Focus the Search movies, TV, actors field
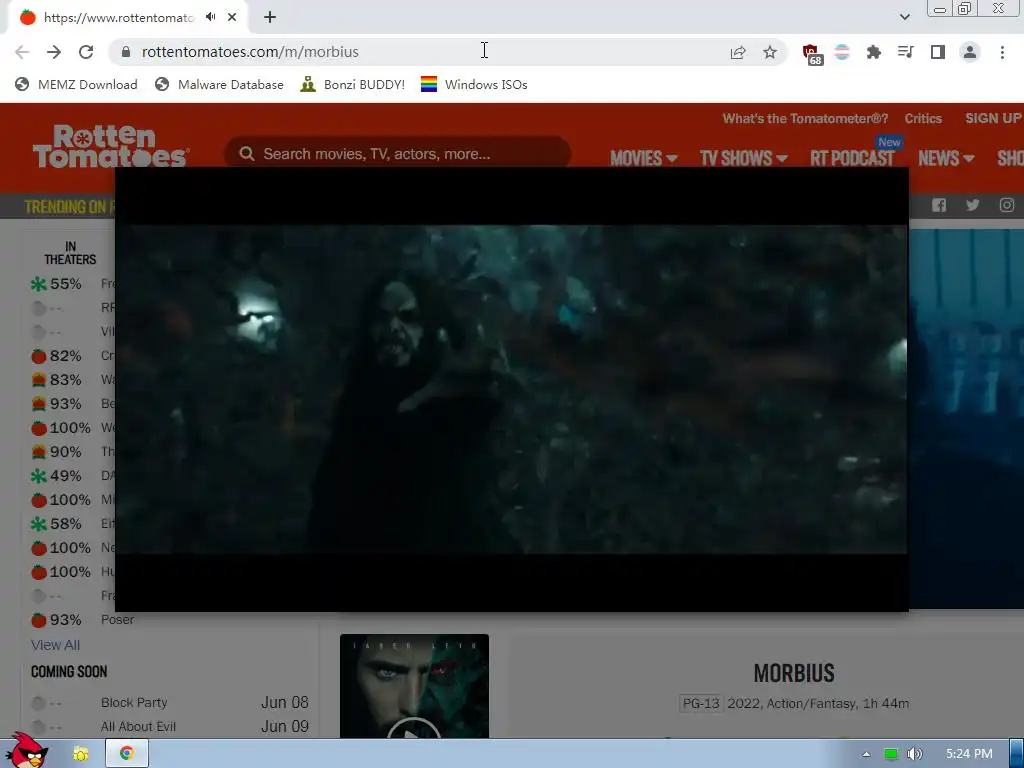Viewport: 1024px width, 768px height. pyautogui.click(x=398, y=154)
